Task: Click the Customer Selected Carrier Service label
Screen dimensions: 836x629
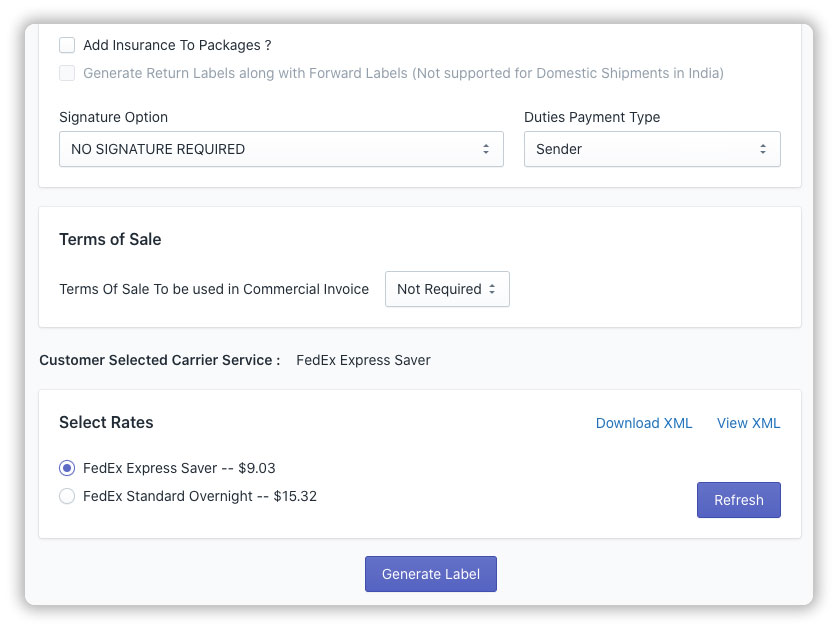Action: point(160,360)
